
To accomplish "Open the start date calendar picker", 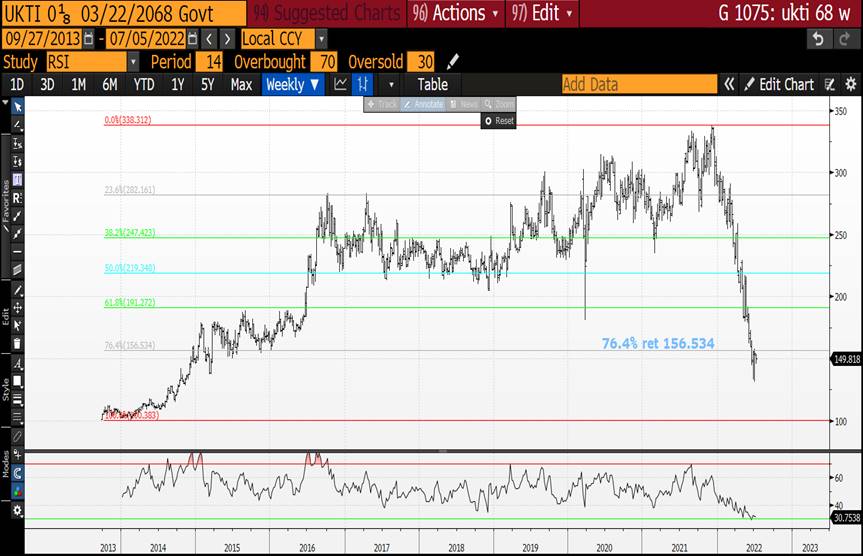I will tap(89, 38).
